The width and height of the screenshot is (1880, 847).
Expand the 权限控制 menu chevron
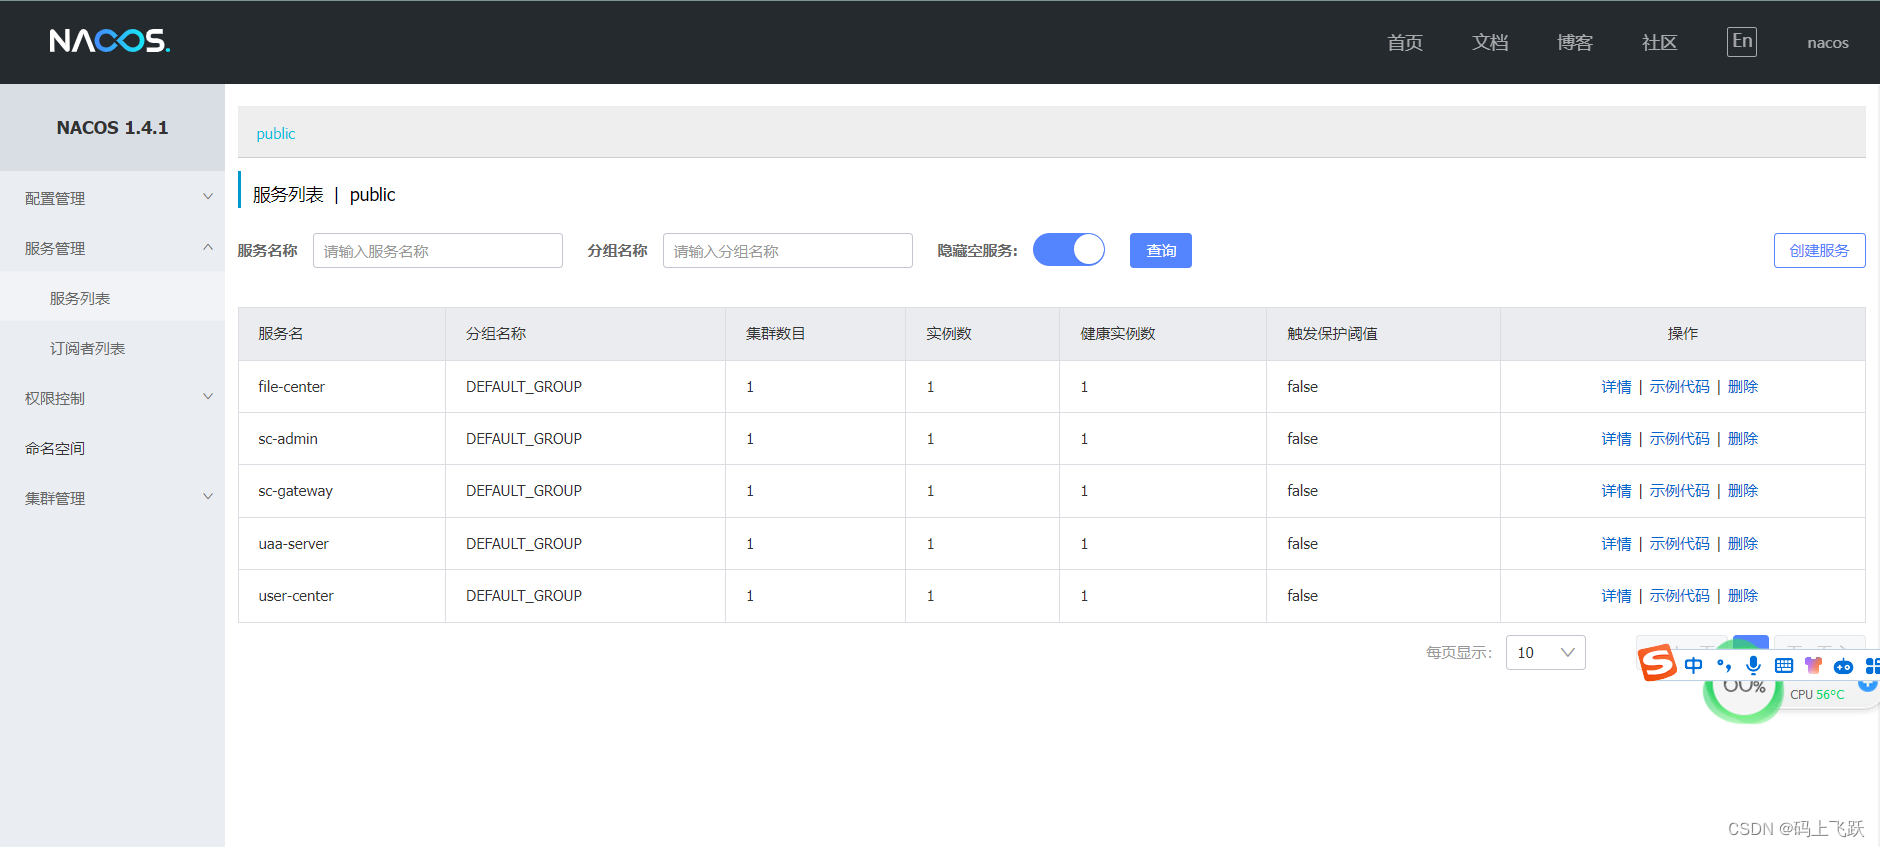[208, 397]
